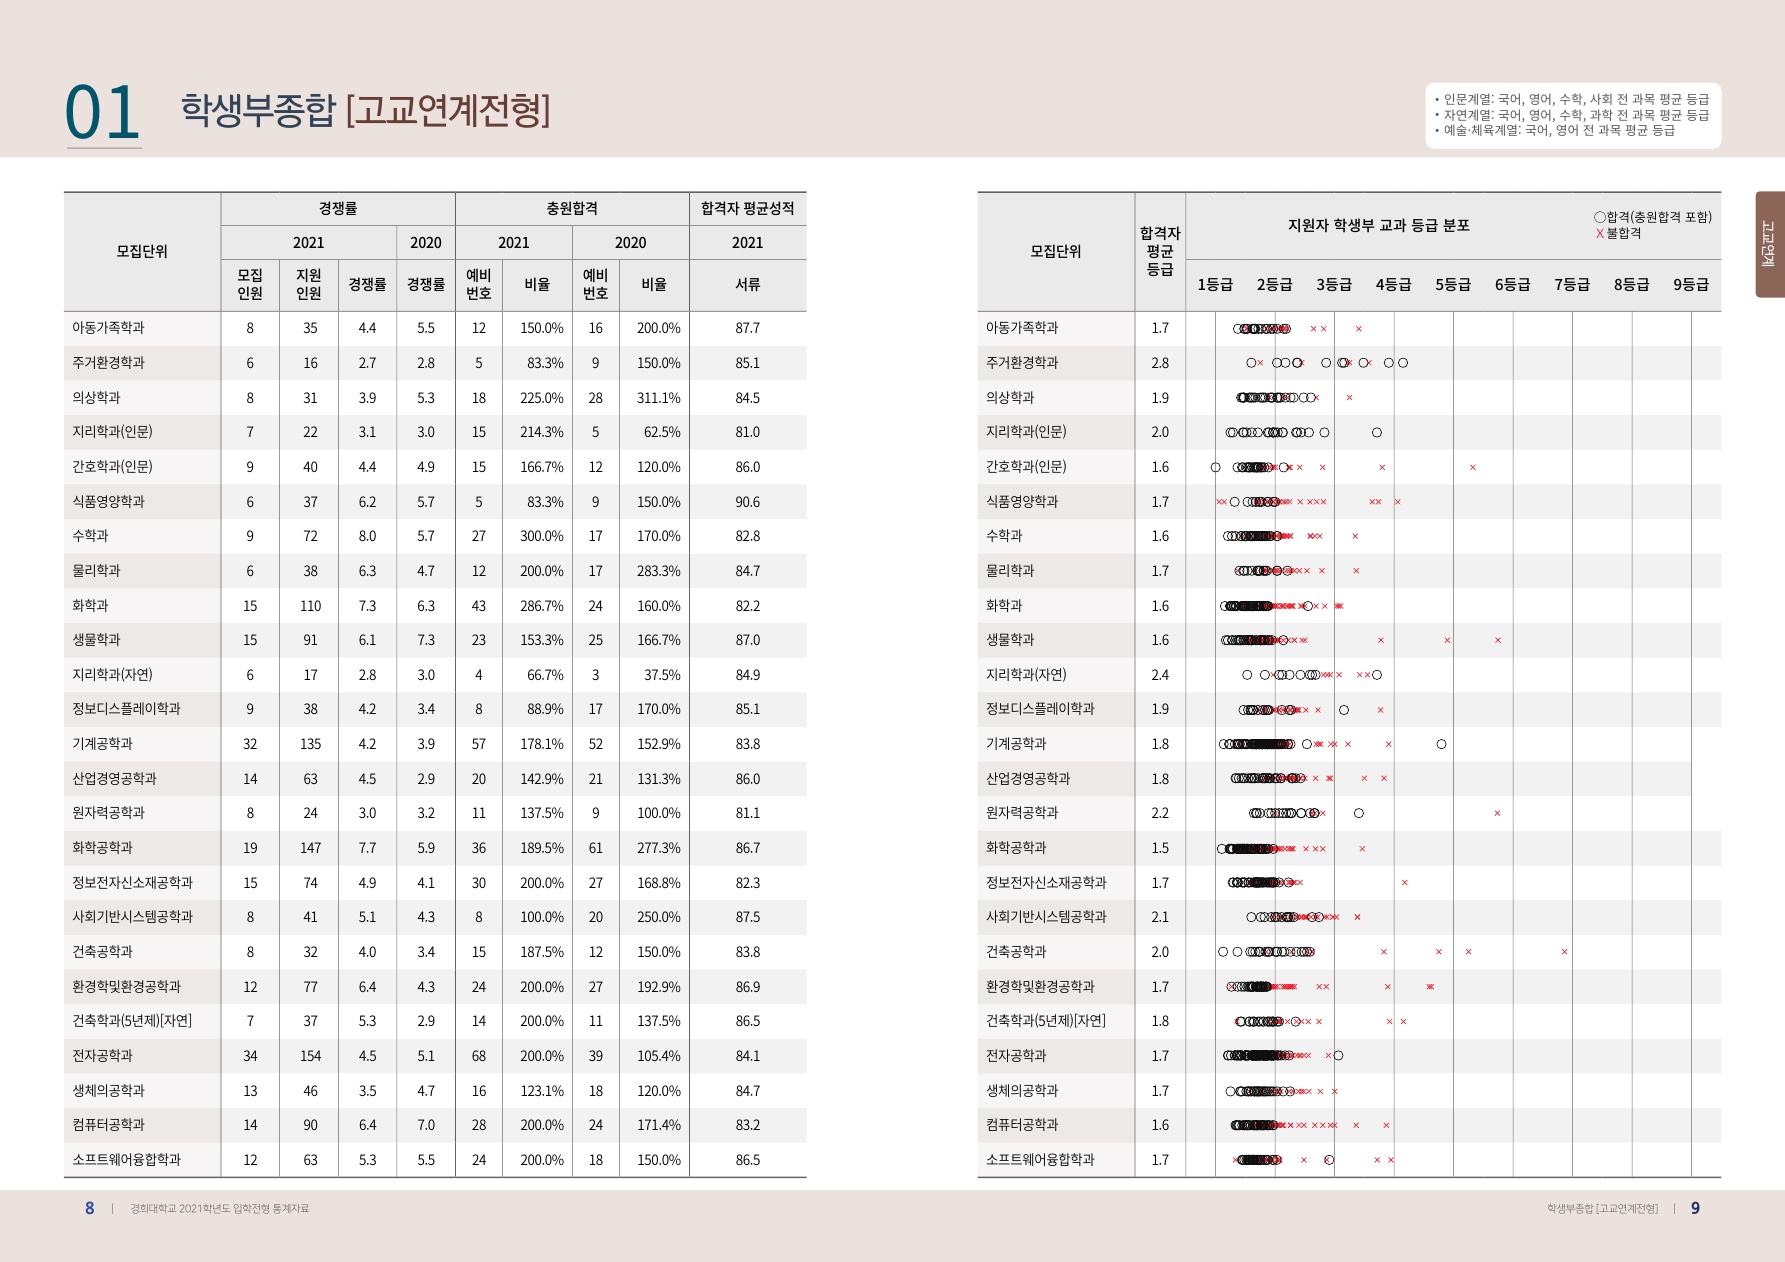Click 사회기반시스템공학과 in left table

pyautogui.click(x=132, y=917)
